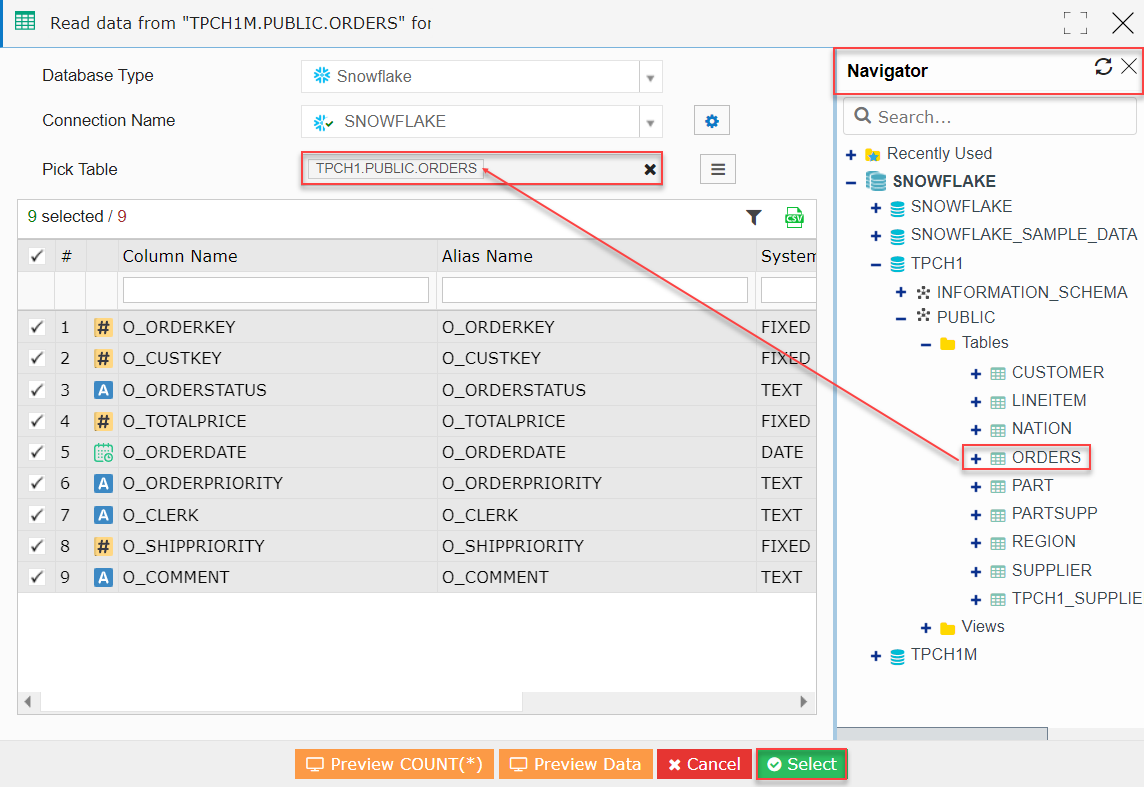The height and width of the screenshot is (787, 1144).
Task: Cancel the read data dialog
Action: click(704, 764)
